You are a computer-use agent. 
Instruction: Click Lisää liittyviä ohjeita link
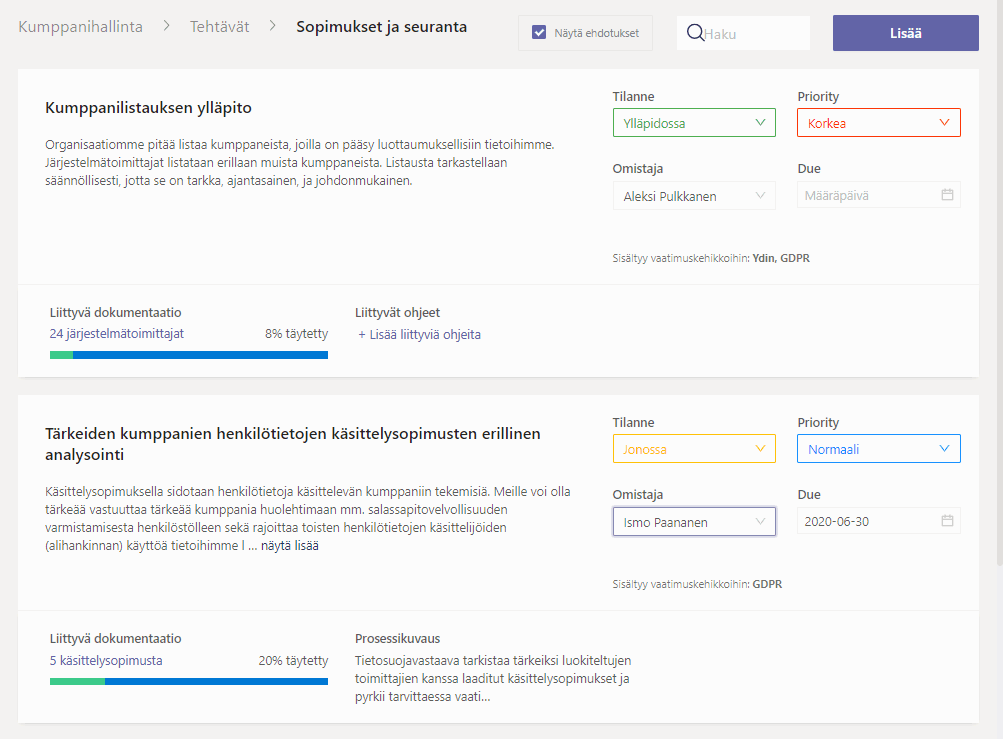pos(419,334)
